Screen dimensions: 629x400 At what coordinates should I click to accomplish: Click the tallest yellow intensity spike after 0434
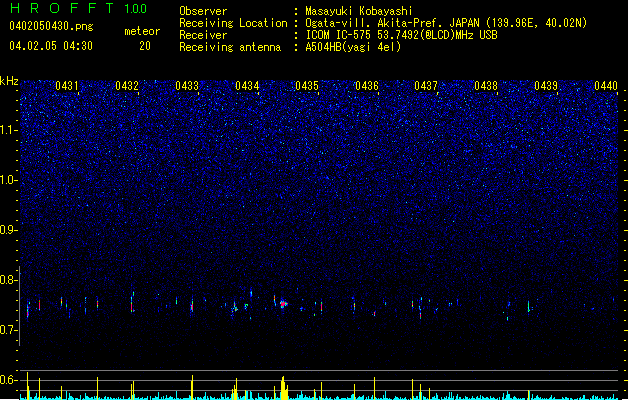coord(283,388)
